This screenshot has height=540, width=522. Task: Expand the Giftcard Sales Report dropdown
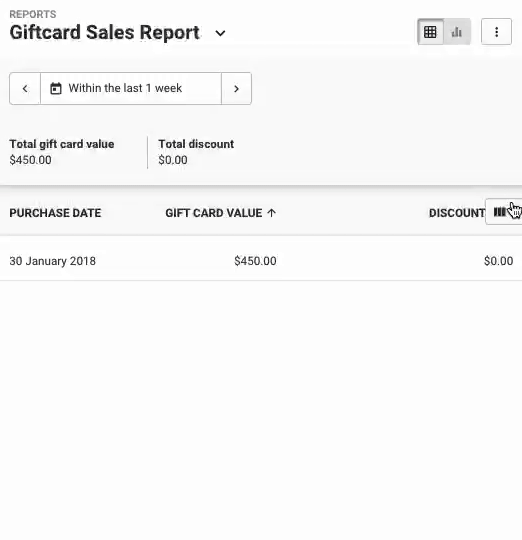pos(220,33)
